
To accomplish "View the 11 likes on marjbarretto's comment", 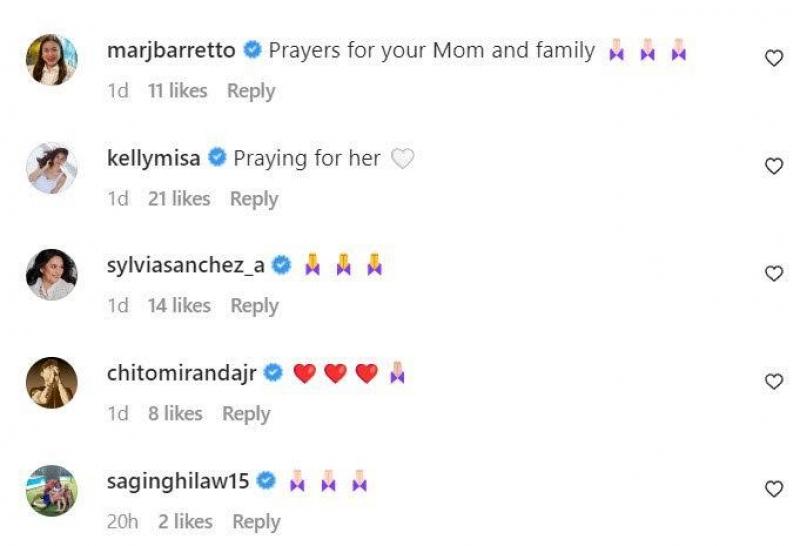I will 176,91.
